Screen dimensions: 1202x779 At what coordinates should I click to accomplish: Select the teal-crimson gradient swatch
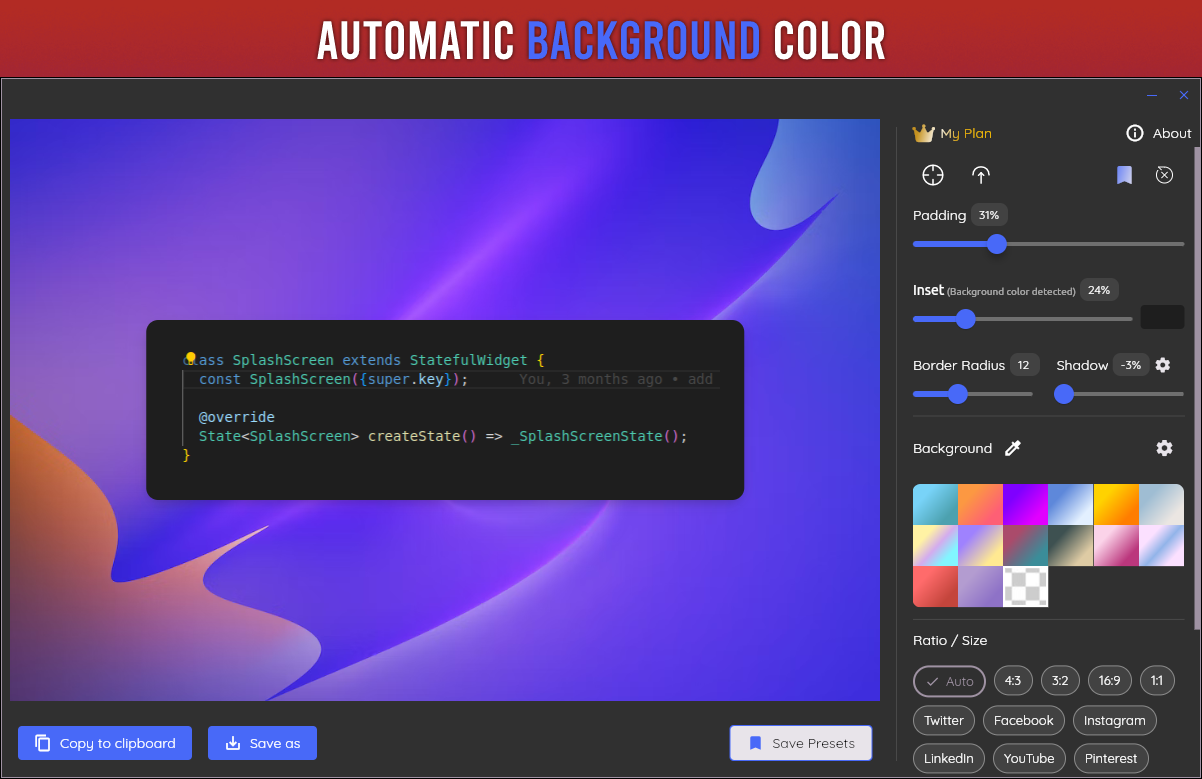pyautogui.click(x=1025, y=545)
